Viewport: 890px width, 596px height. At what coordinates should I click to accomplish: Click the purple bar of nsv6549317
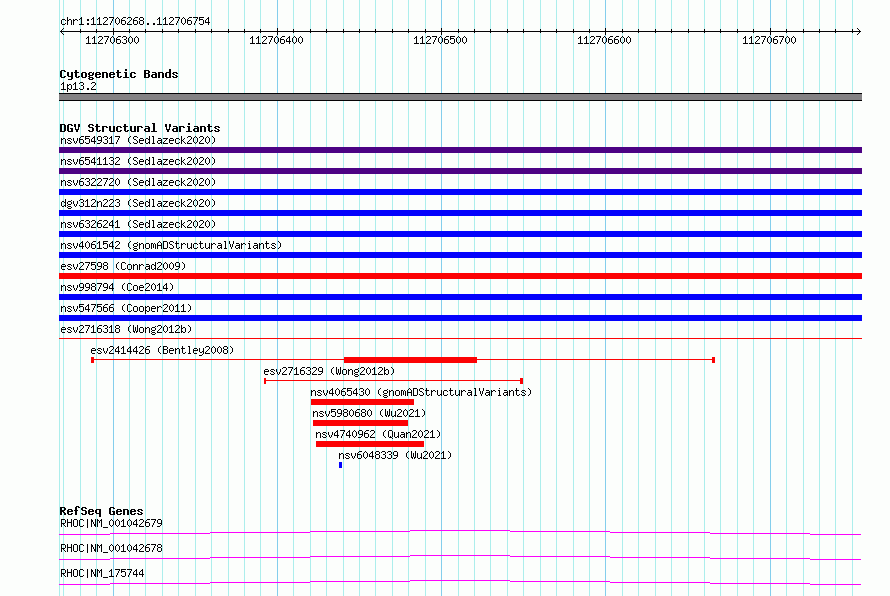pos(460,150)
